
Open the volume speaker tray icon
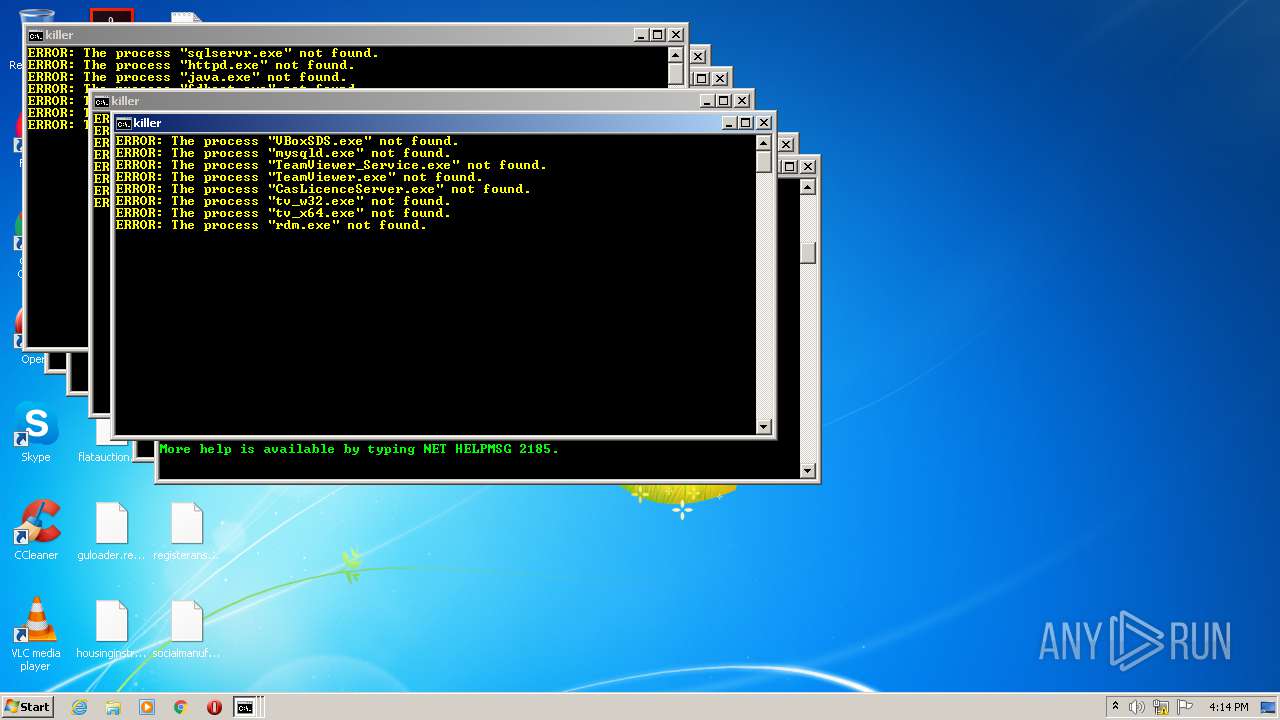(1137, 707)
